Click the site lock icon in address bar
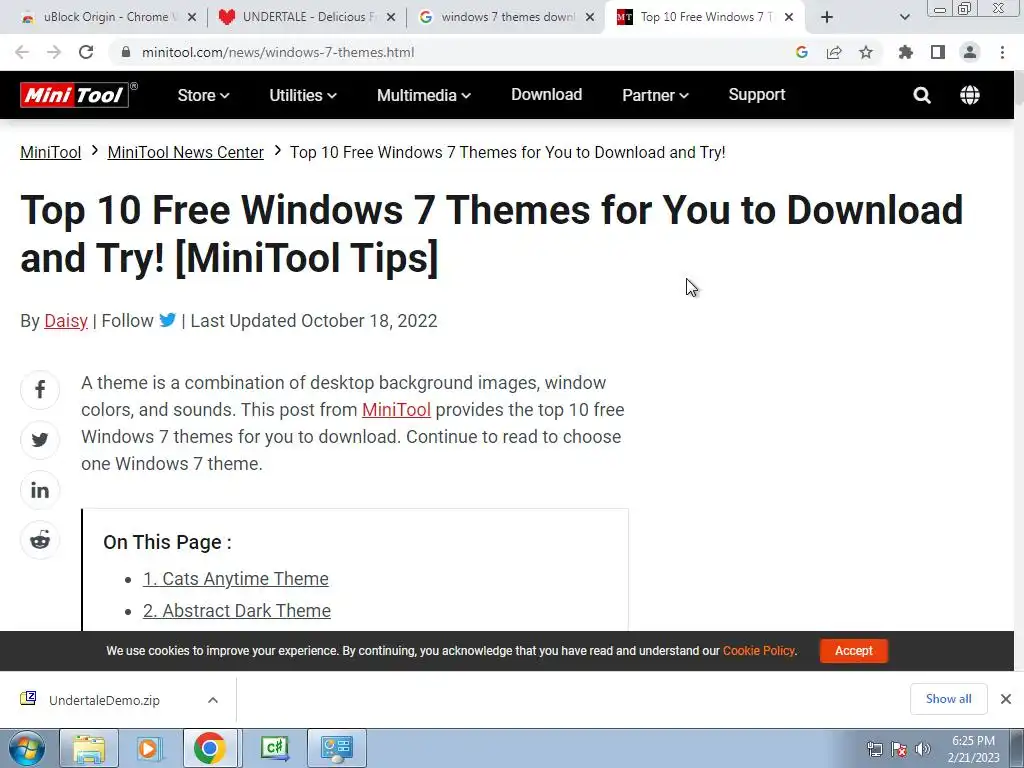This screenshot has width=1024, height=768. (126, 52)
